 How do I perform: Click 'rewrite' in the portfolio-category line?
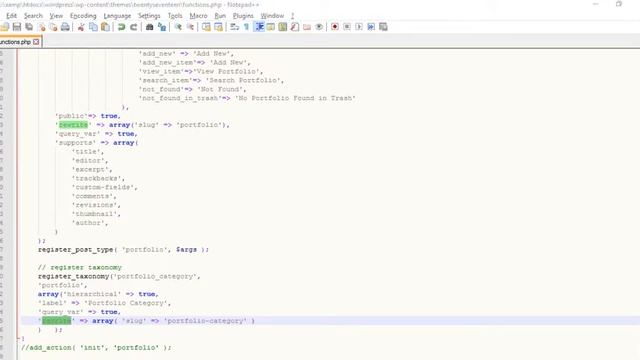coord(57,321)
